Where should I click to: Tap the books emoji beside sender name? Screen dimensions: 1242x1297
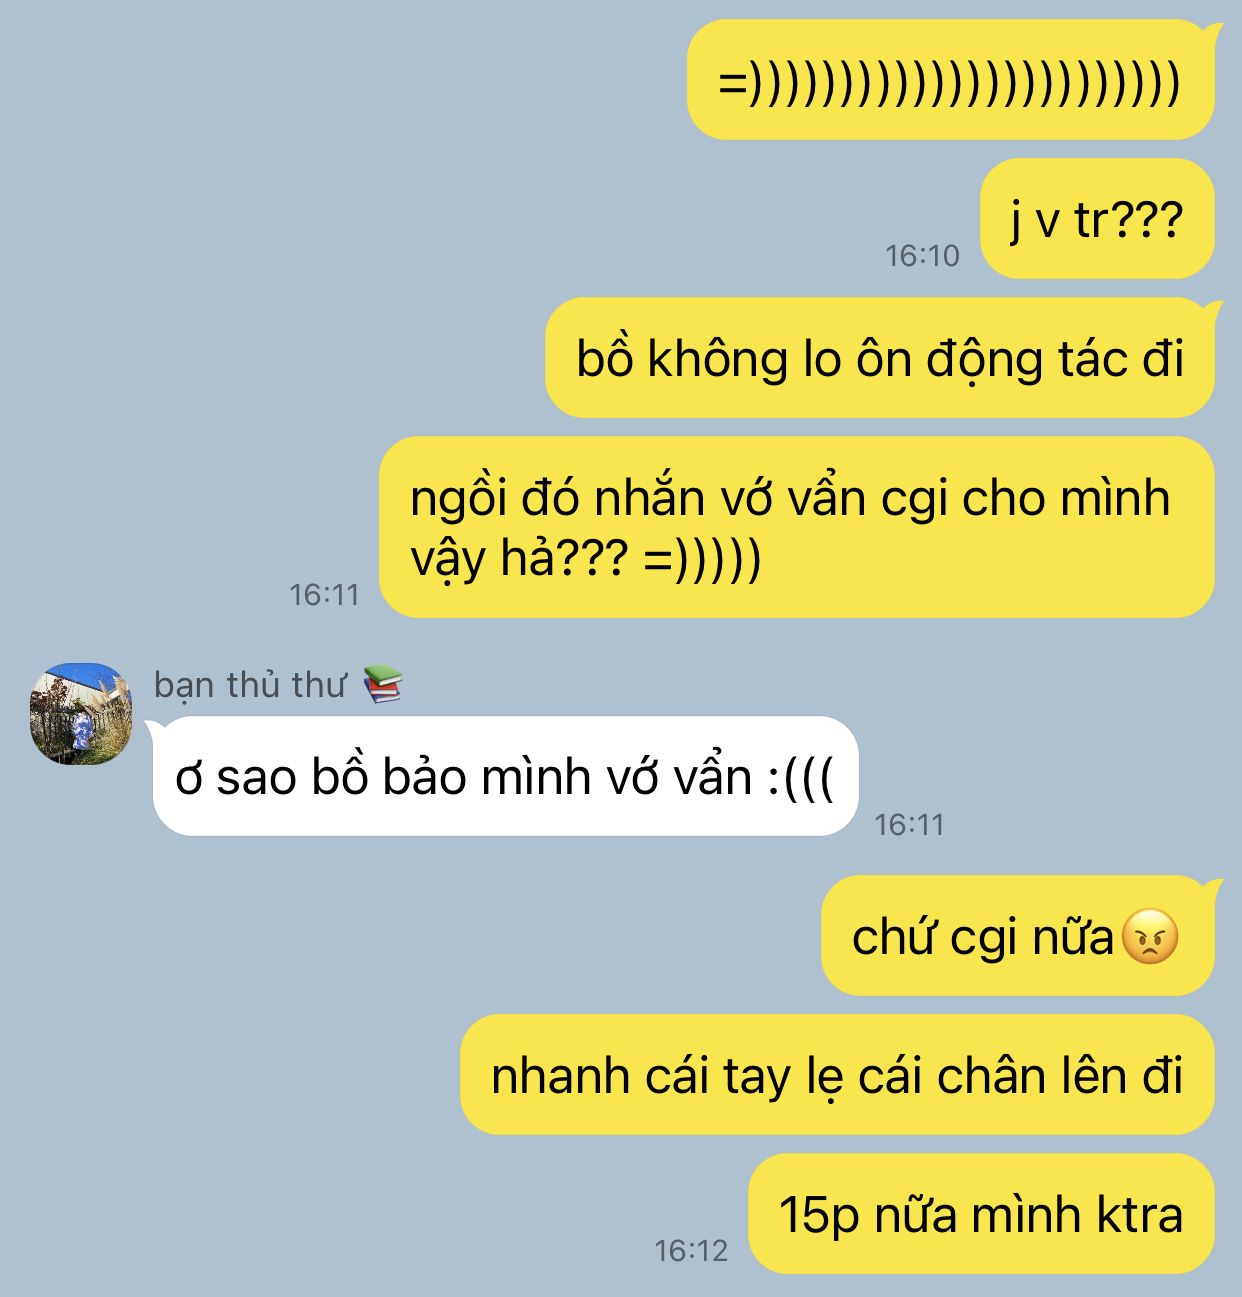tap(382, 685)
